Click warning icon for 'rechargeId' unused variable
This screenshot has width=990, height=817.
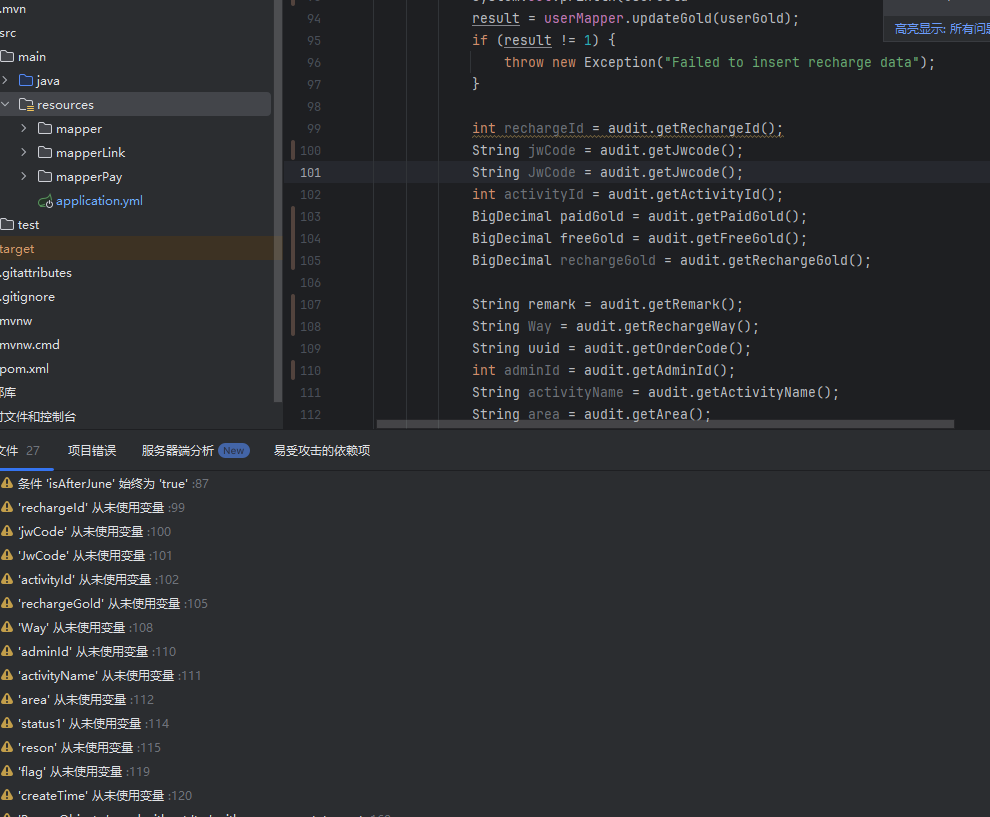click(x=7, y=507)
